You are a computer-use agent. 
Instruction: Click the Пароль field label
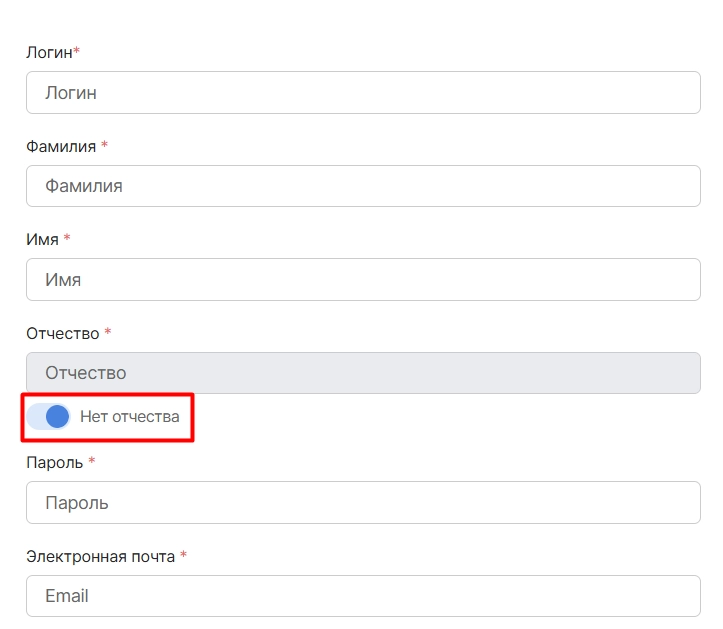pos(54,463)
